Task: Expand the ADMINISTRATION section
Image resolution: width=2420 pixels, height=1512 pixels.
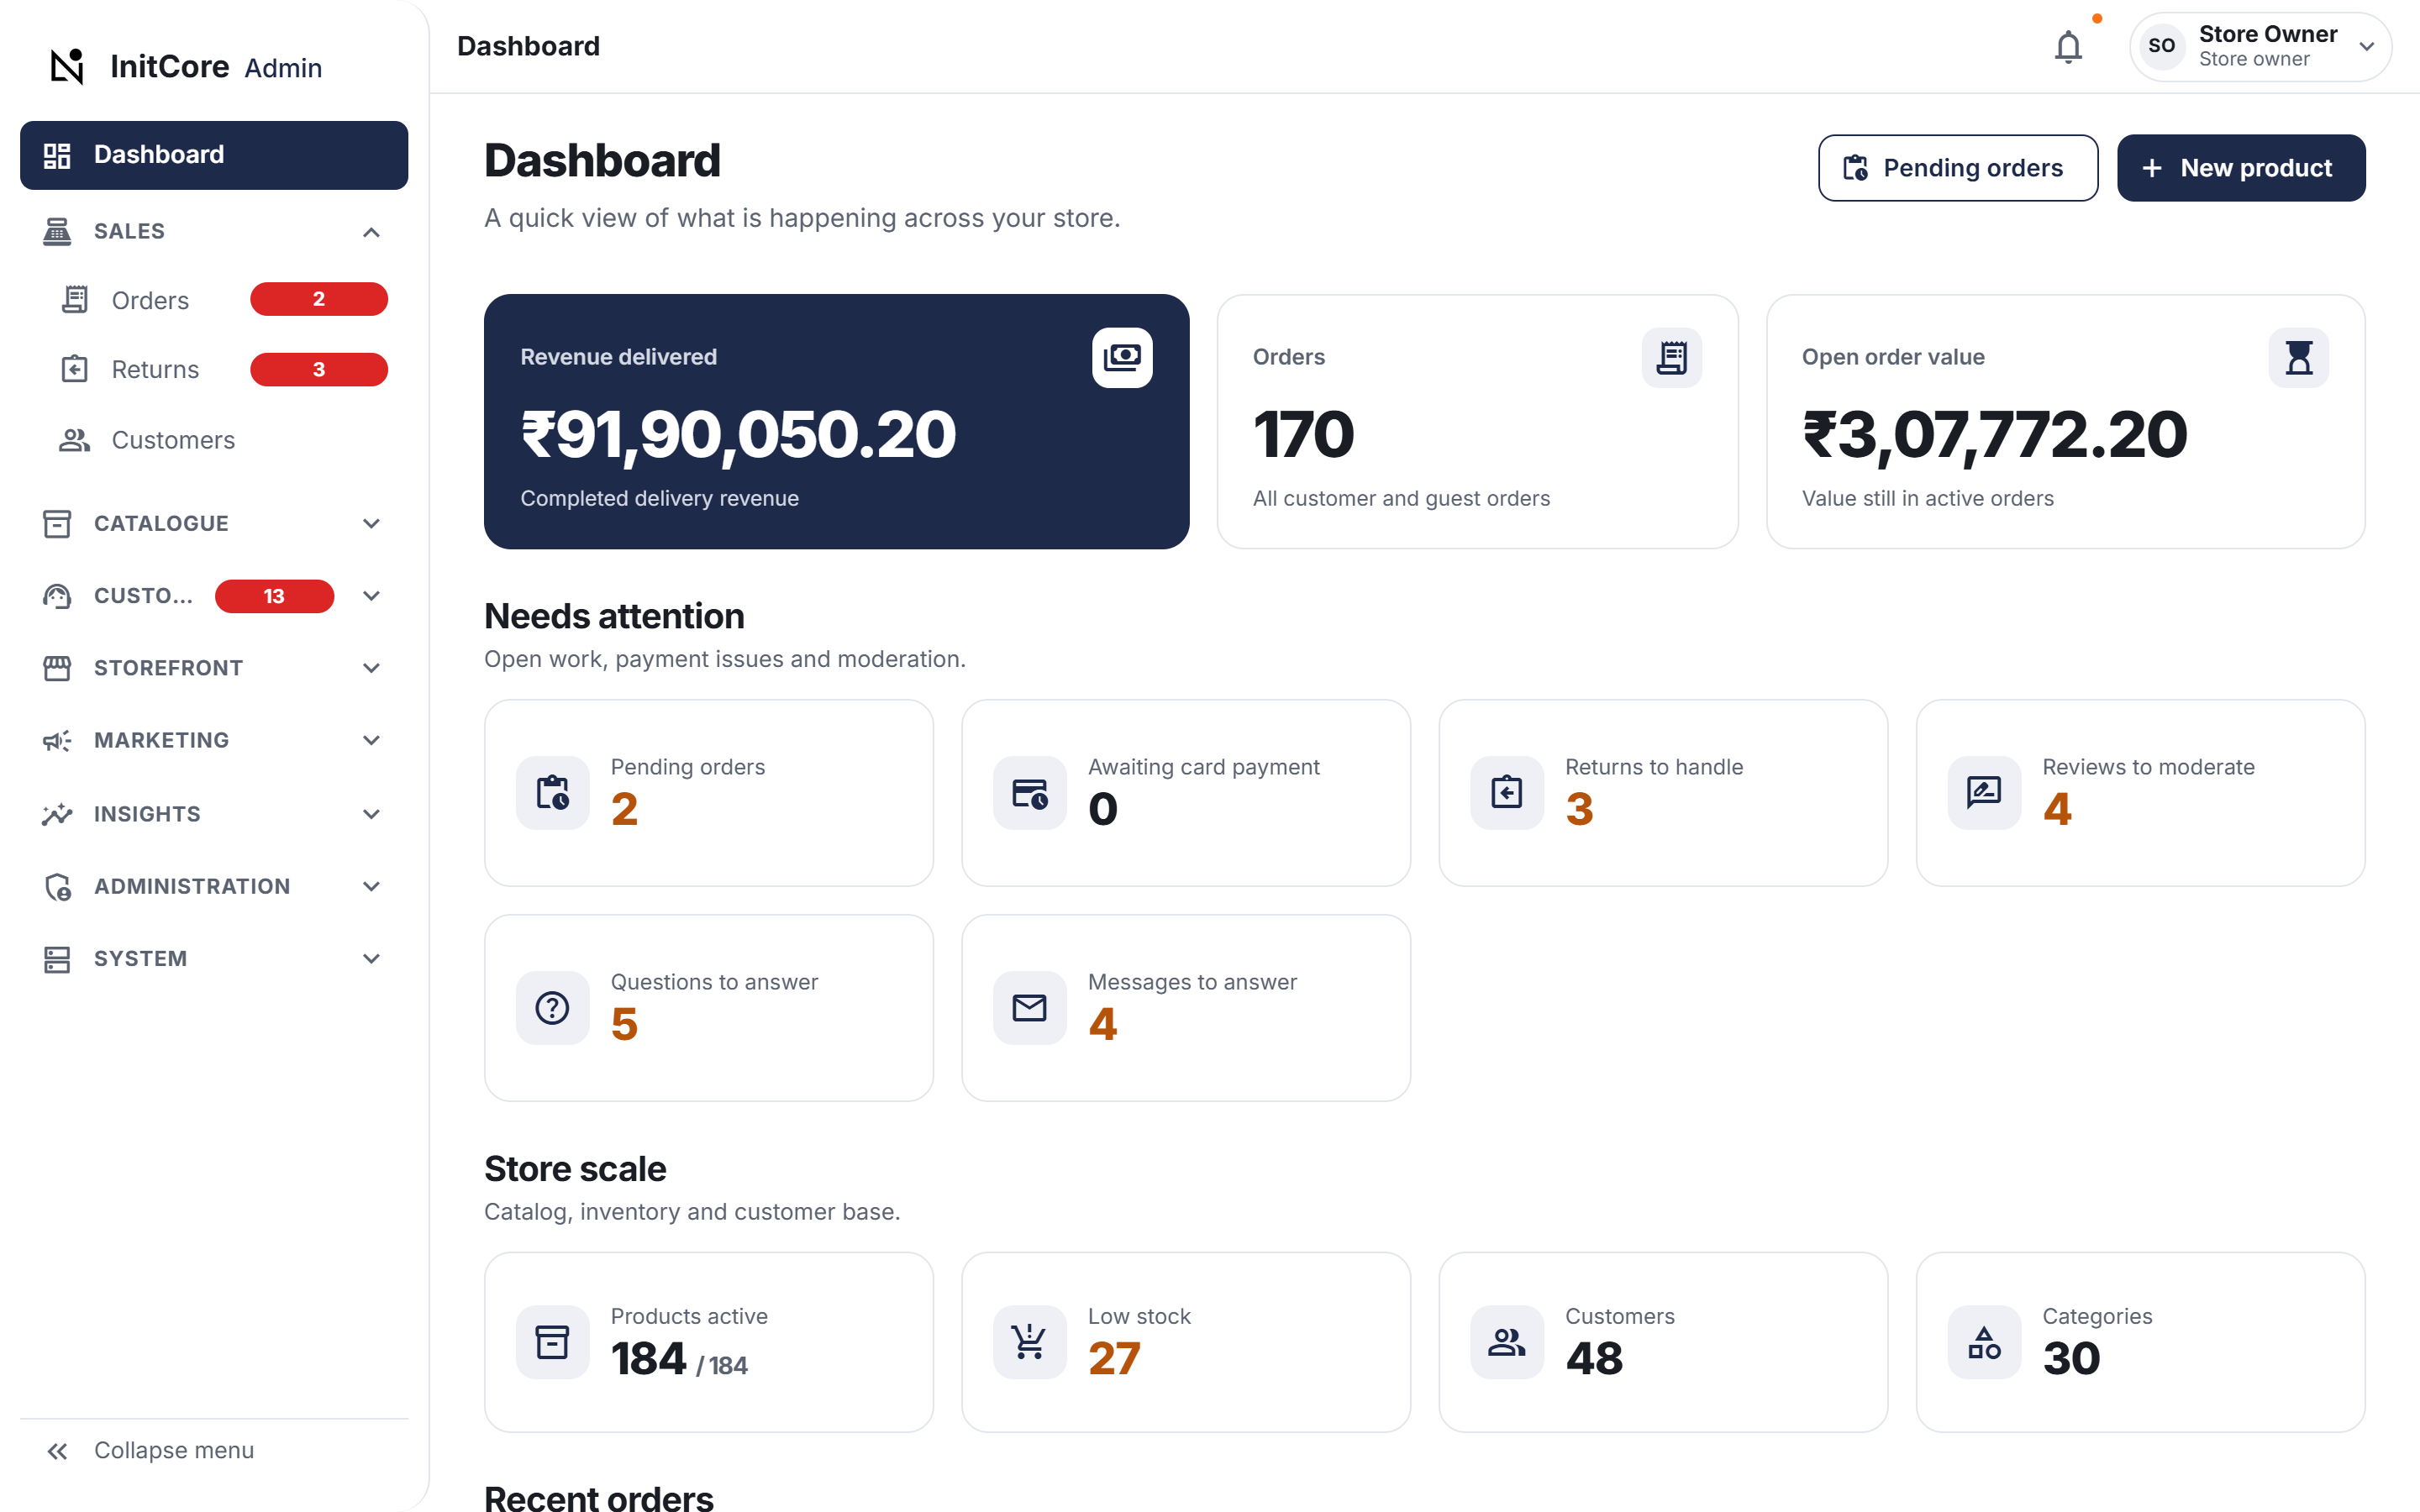Action: pos(214,886)
